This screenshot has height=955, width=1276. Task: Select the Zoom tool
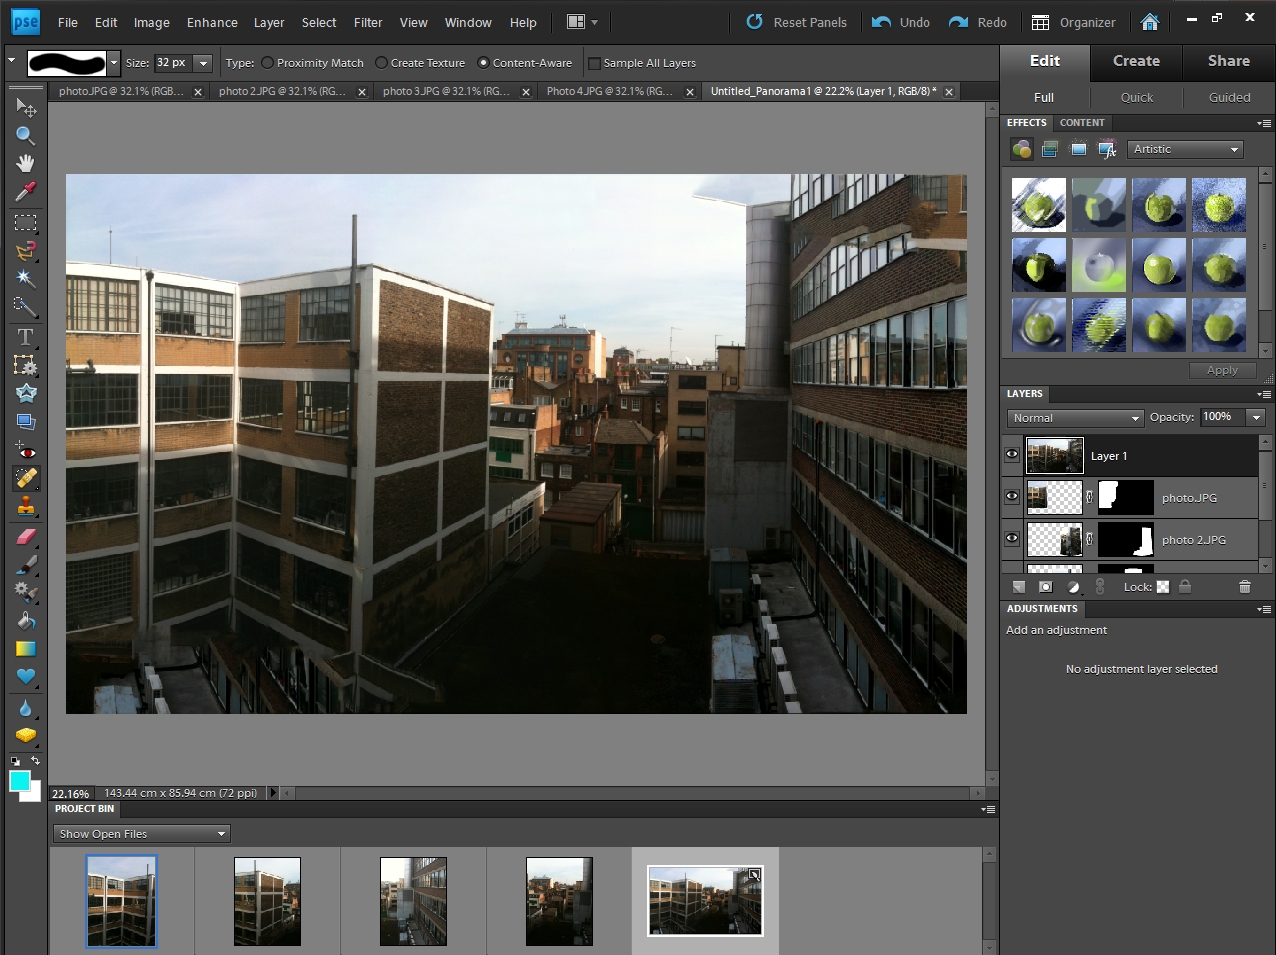click(25, 135)
